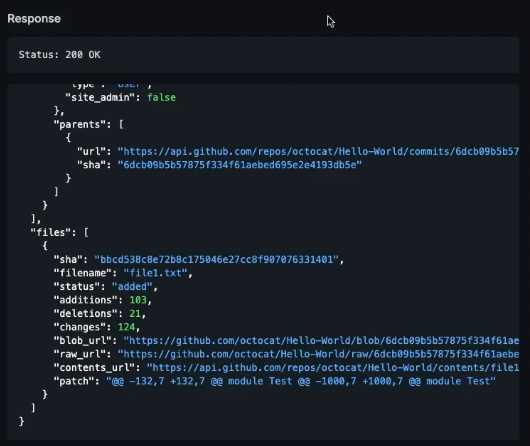Select the deletions value 21
Screen dimensions: 530x446
pos(135,314)
